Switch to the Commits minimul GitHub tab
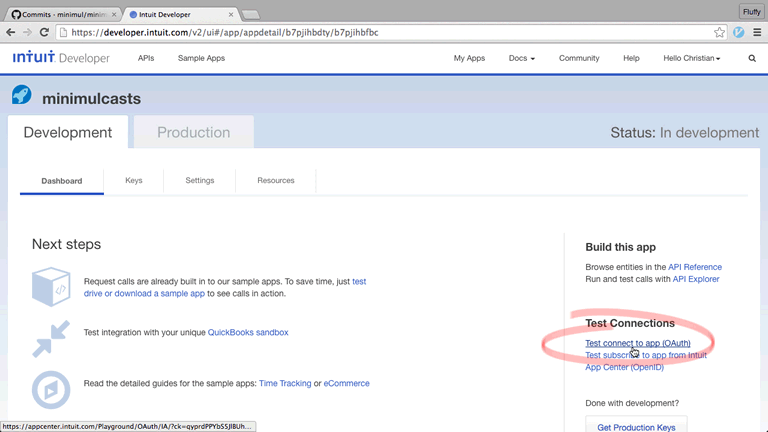Screen dimensions: 768x432 (x=64, y=15)
